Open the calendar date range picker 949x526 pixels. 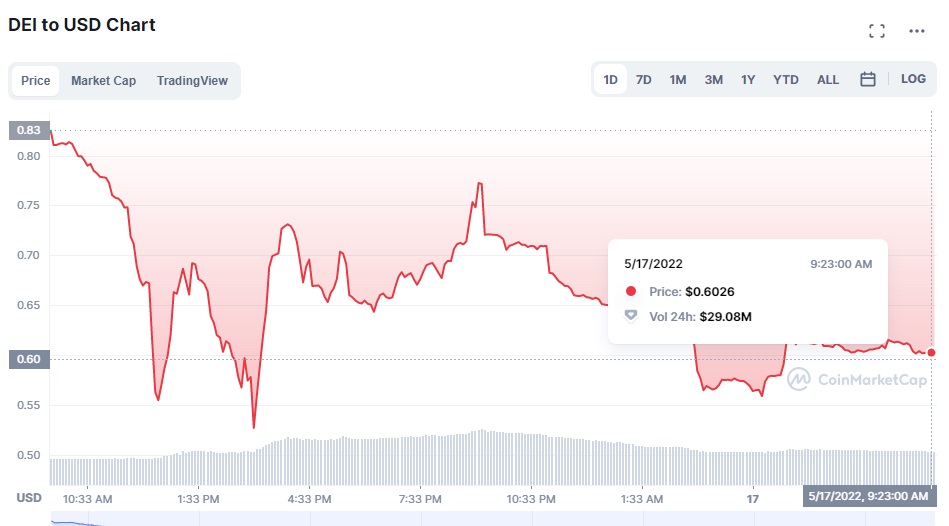[x=868, y=80]
